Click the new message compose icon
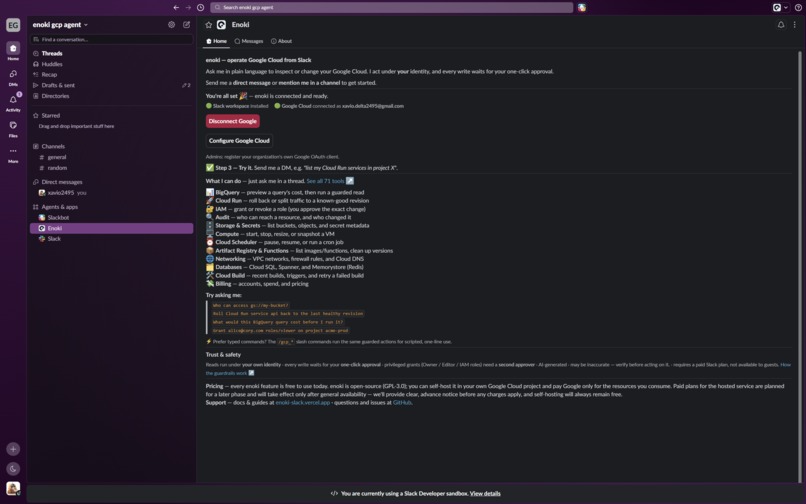 (x=186, y=25)
